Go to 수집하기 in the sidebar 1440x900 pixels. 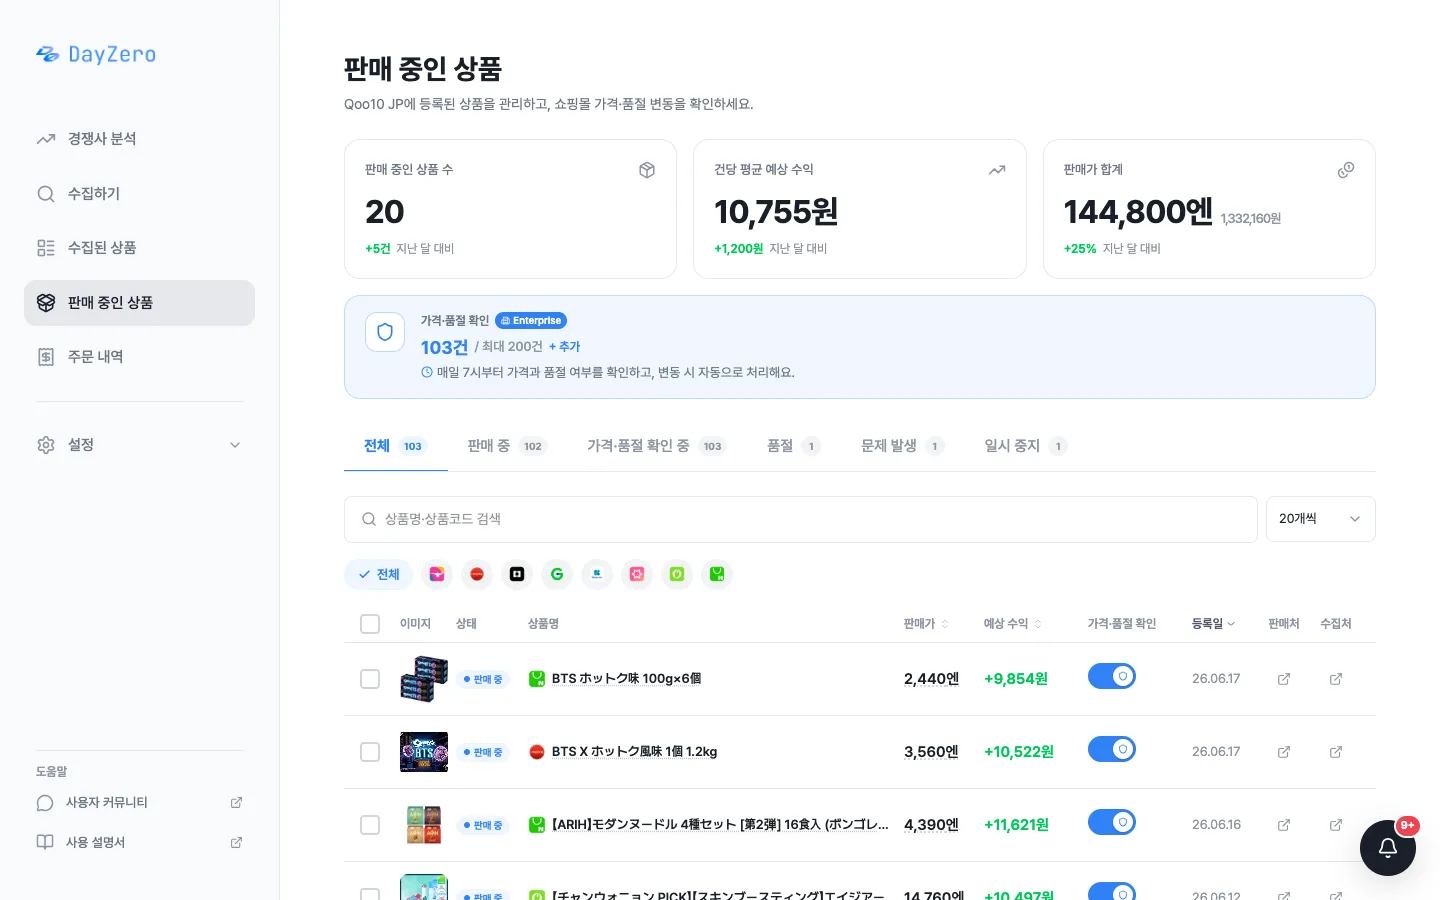click(139, 194)
